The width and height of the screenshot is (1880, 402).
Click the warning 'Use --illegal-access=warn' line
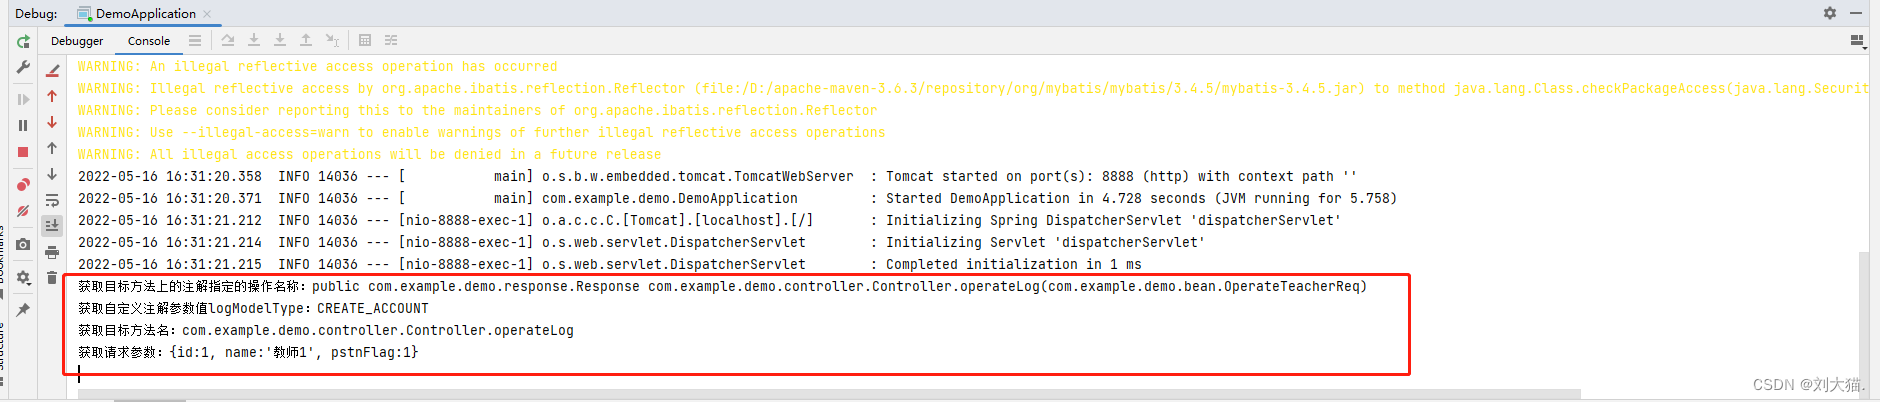(481, 132)
